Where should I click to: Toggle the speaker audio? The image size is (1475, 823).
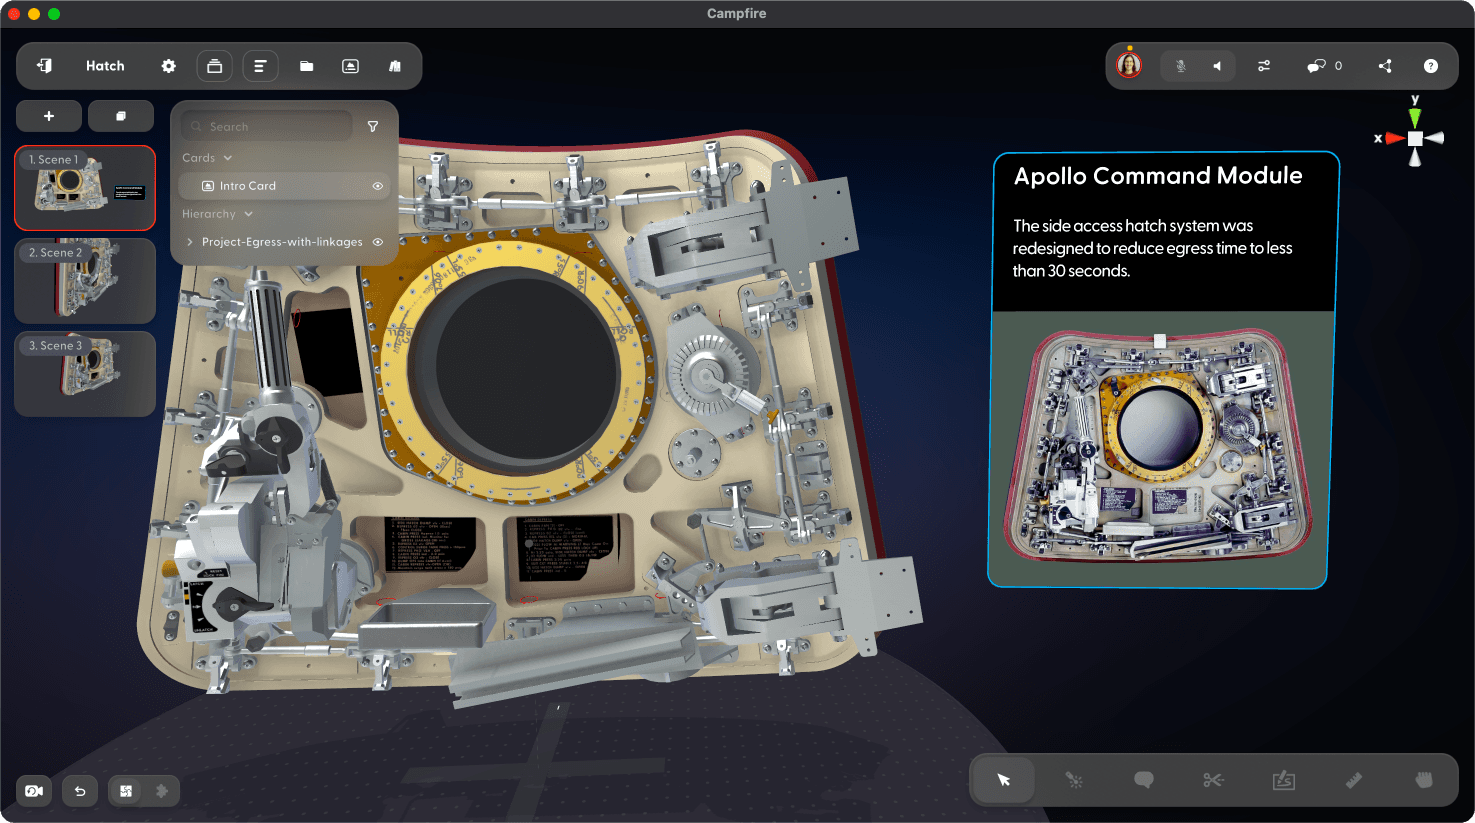(1217, 66)
